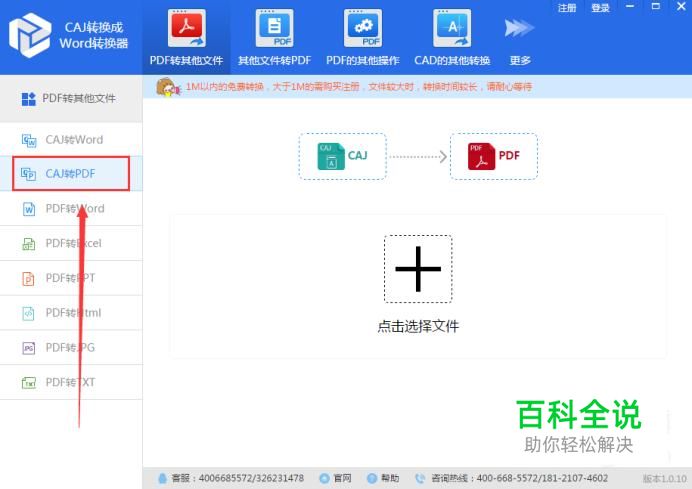Screen dimensions: 692x489
Task: Click the 官网 globe icon
Action: (324, 478)
